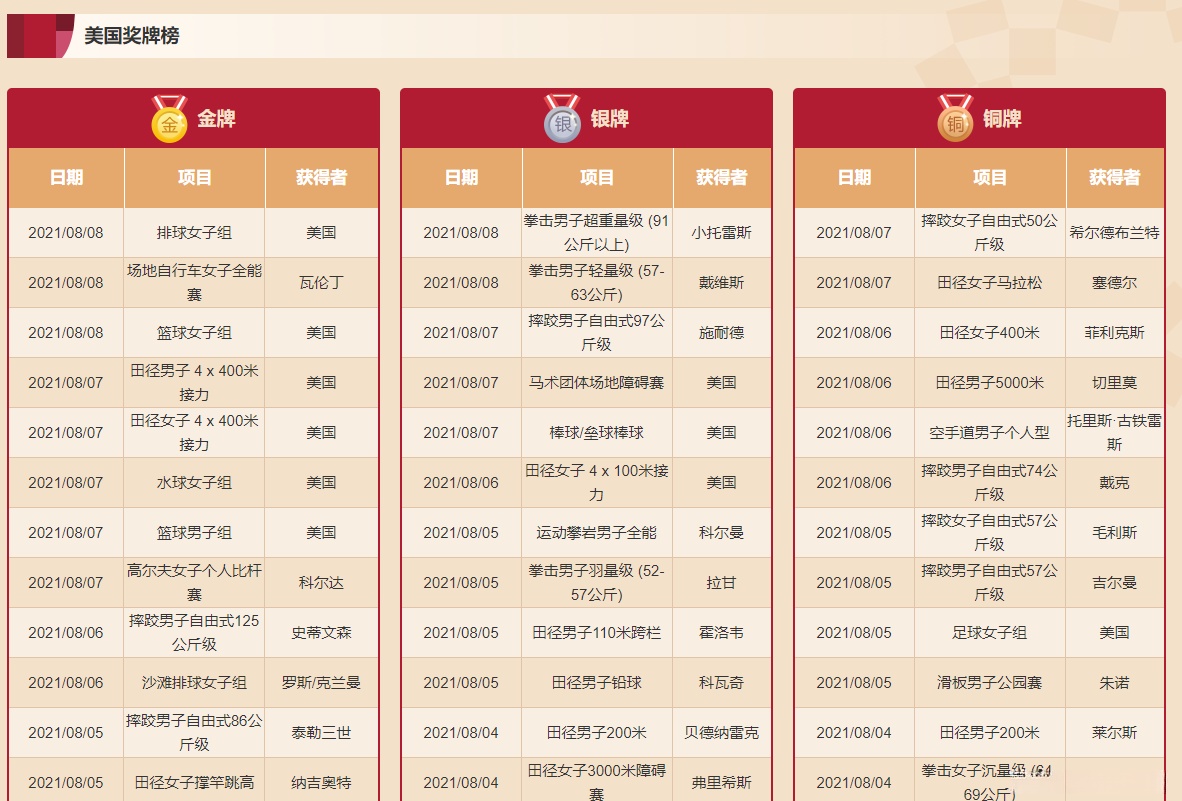Click the bronze medal (铜牌) icon
Viewport: 1182px width, 801px height.
(x=954, y=120)
